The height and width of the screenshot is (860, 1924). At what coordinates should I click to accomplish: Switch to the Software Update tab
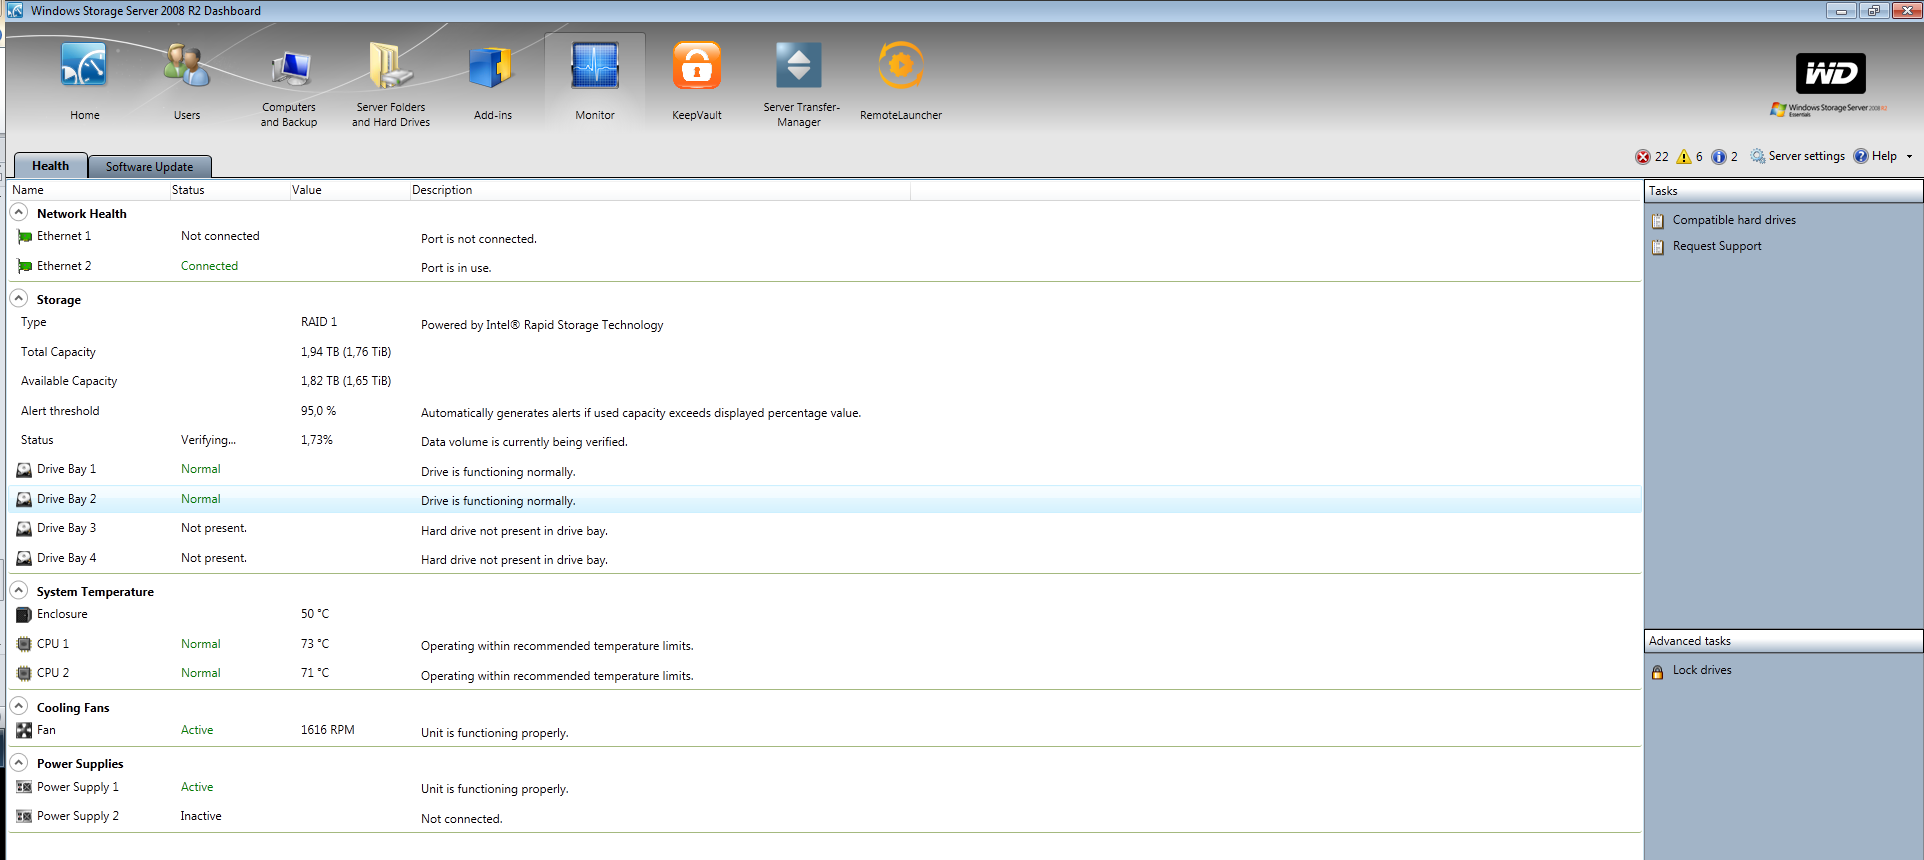(149, 167)
